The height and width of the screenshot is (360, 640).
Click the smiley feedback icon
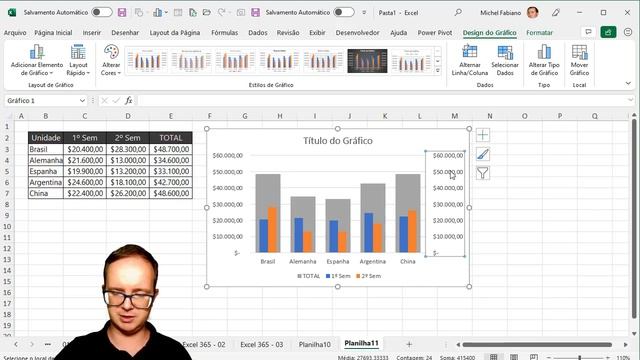[x=628, y=32]
